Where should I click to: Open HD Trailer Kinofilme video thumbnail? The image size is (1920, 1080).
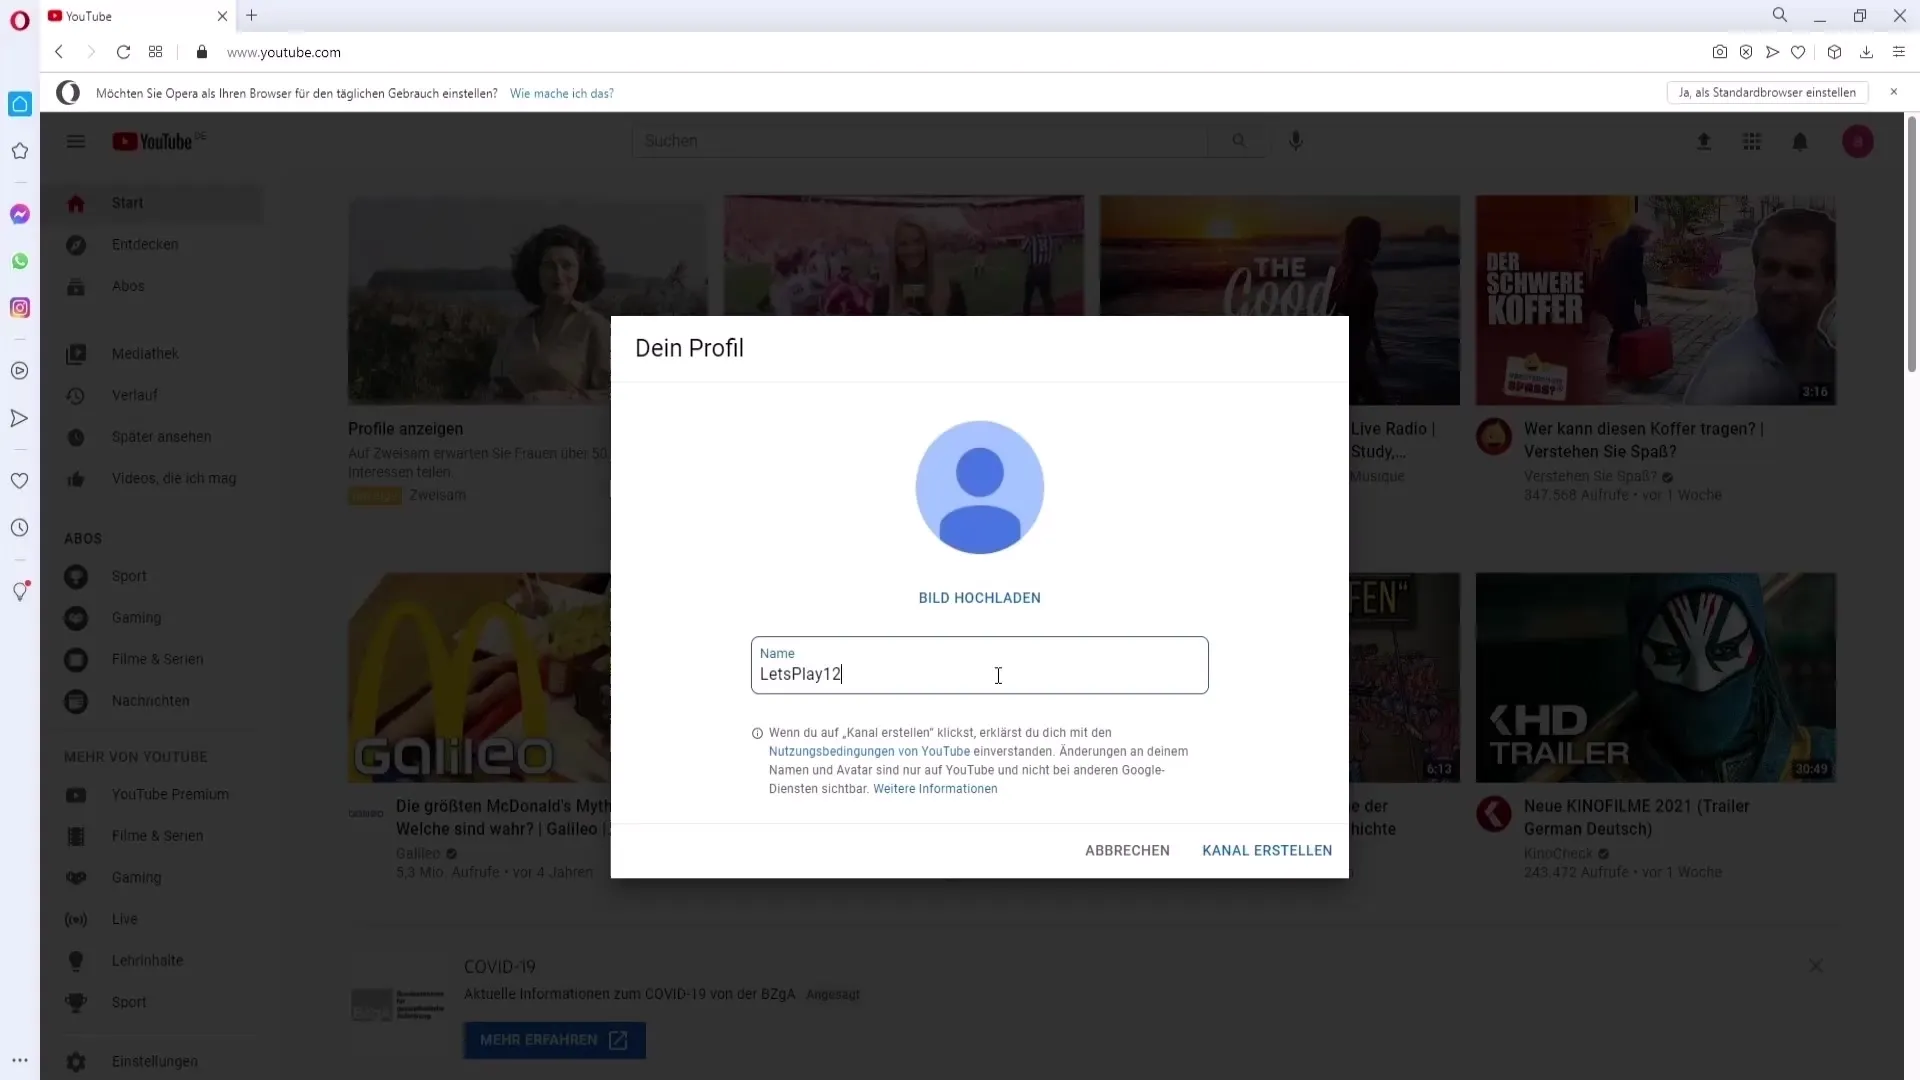[1656, 677]
